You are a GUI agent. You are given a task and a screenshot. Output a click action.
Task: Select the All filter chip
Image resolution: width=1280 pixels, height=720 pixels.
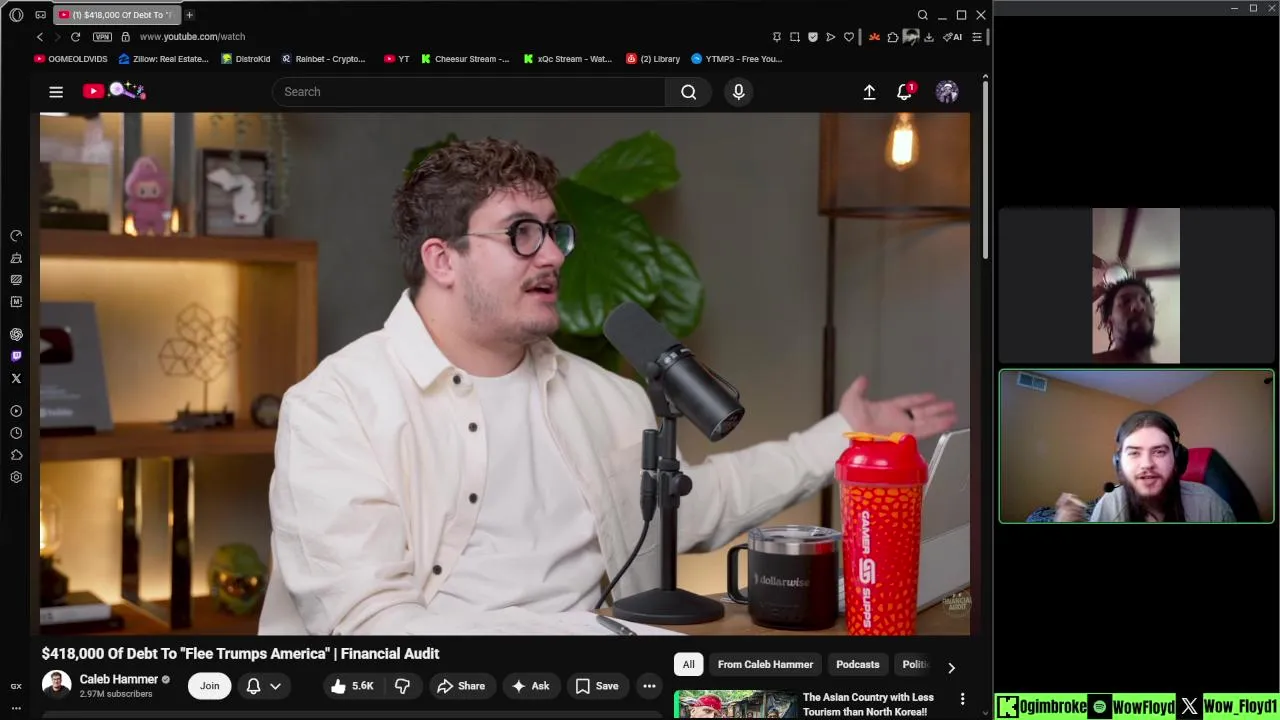click(x=688, y=664)
